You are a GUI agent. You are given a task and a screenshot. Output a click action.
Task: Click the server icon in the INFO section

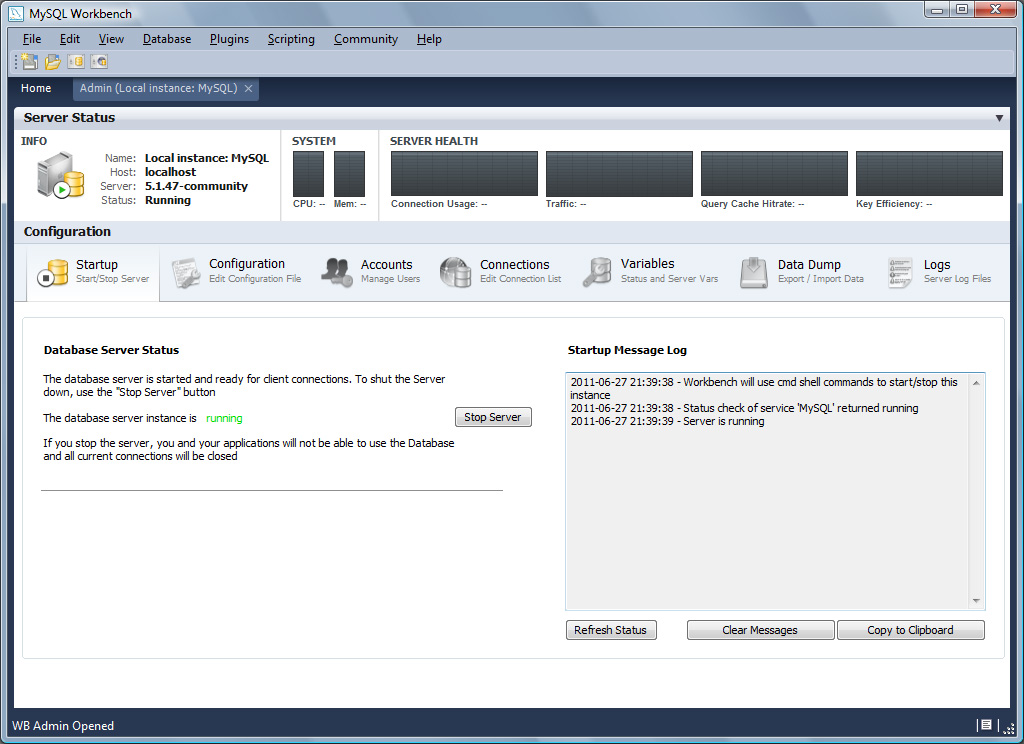[60, 175]
